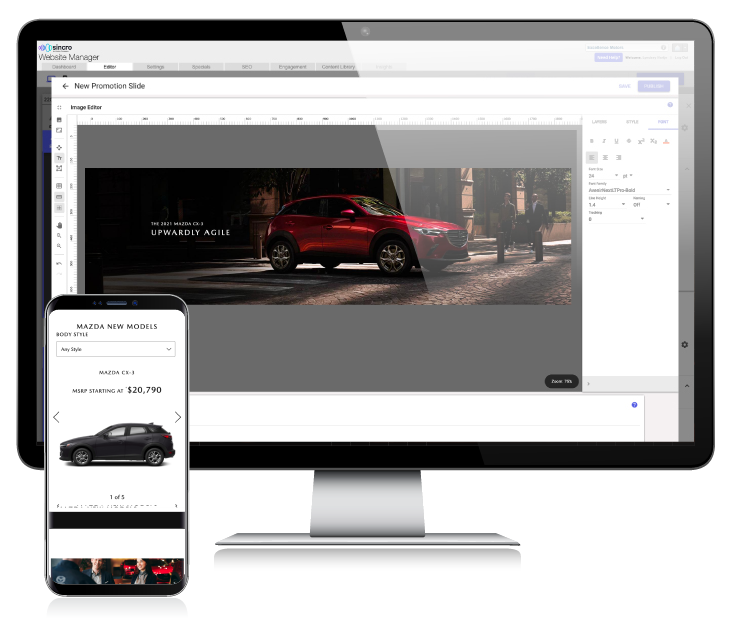Select the Hand pan tool

[59, 226]
